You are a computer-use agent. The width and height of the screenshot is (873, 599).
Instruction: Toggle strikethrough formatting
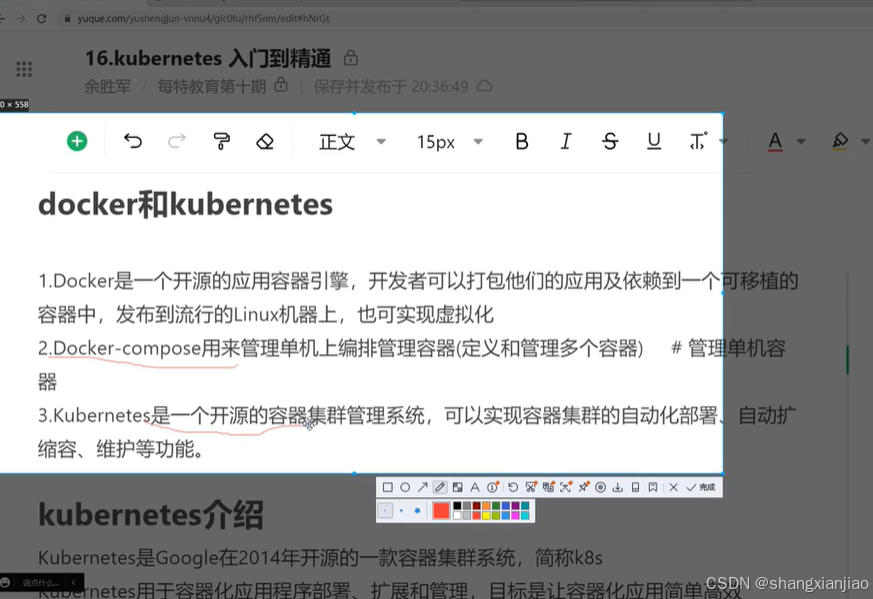click(610, 141)
